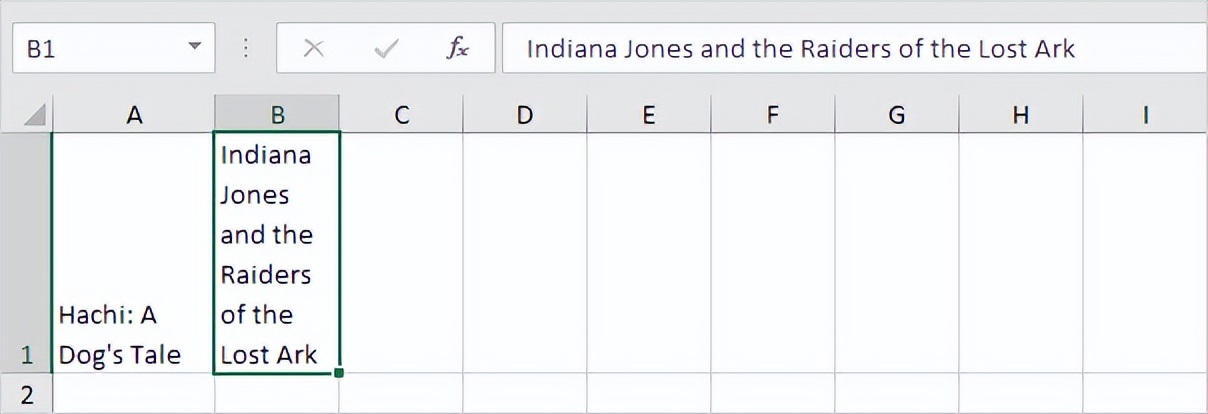This screenshot has width=1208, height=414.
Task: Click empty cell D1
Action: [524, 253]
